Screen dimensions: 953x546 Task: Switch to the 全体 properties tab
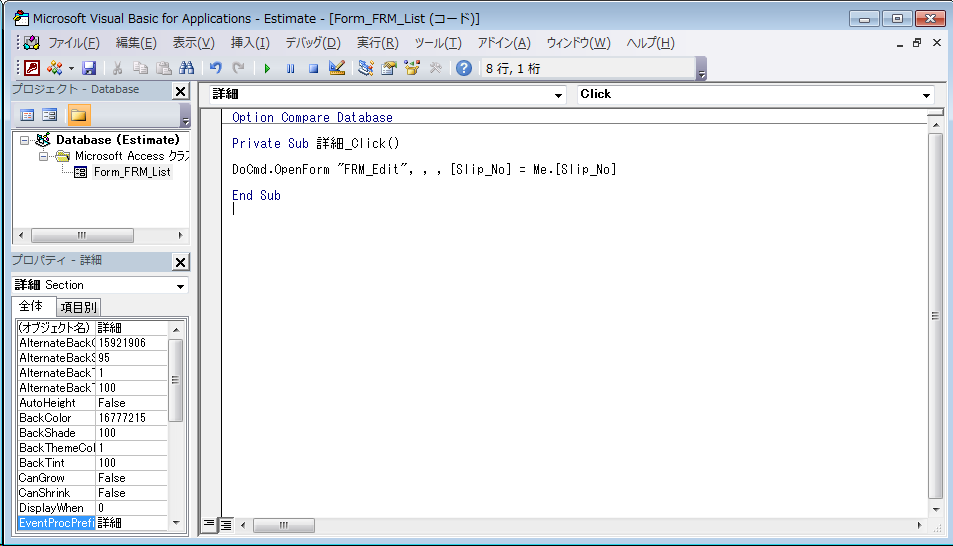(x=31, y=306)
